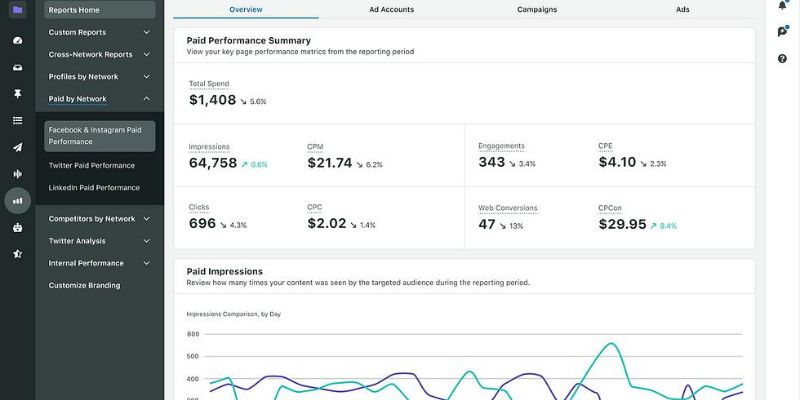Click the 64,758 impressions value
The image size is (800, 400).
[x=213, y=163]
